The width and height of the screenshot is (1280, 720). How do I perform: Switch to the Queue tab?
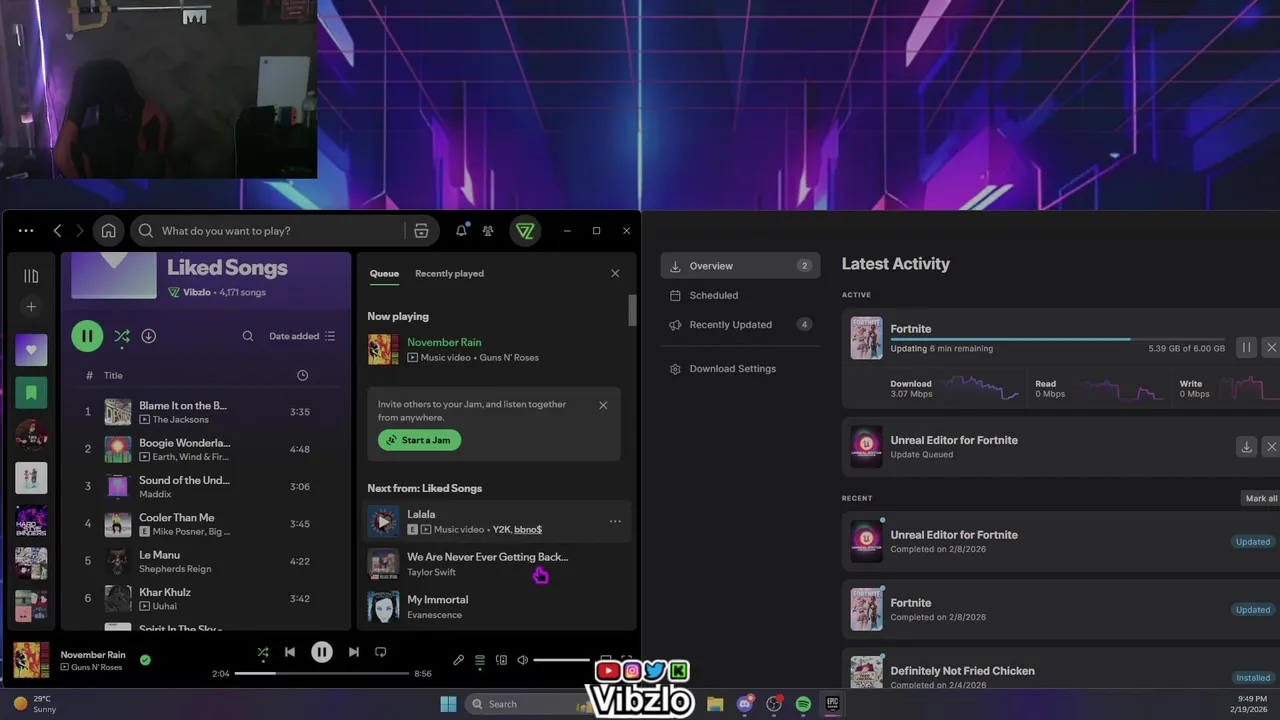[x=384, y=273]
